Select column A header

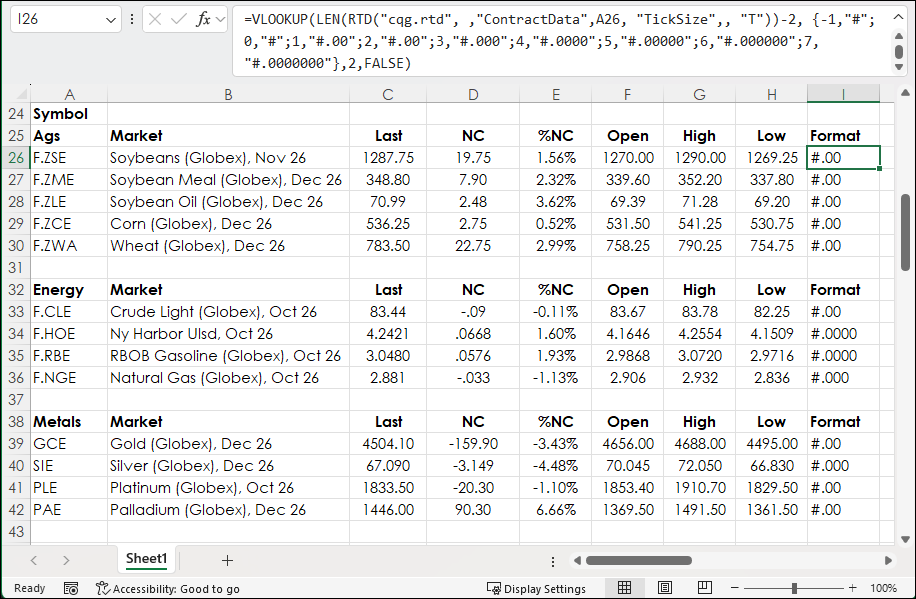[x=69, y=94]
